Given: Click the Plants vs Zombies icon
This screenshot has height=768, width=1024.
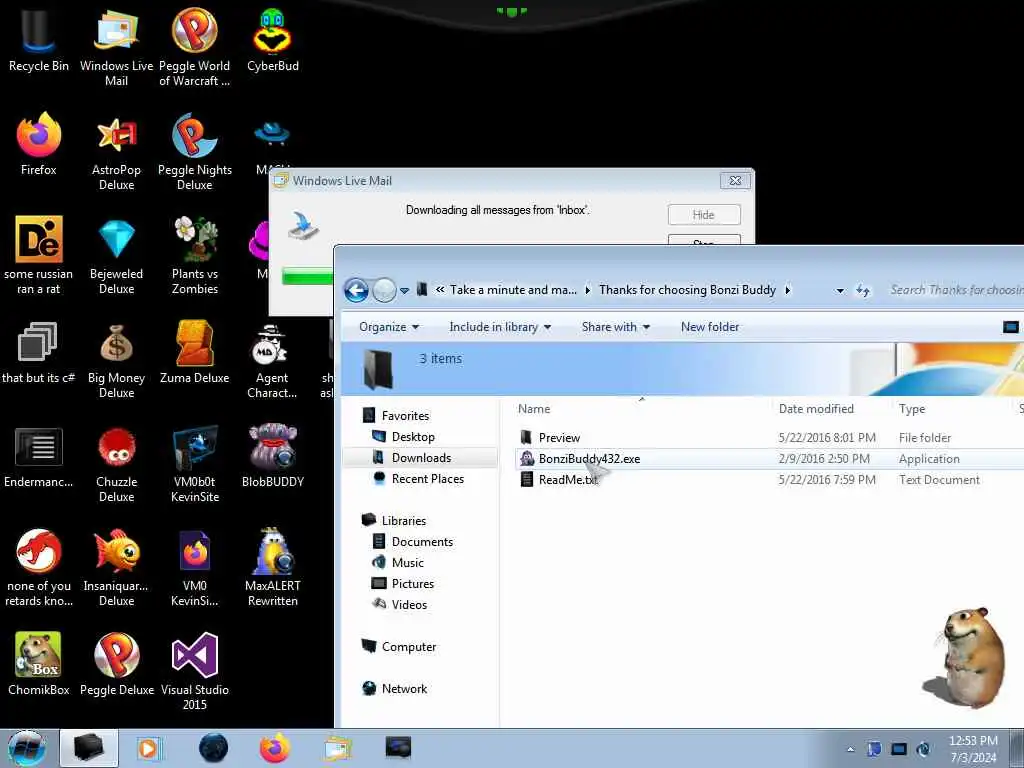Looking at the screenshot, I should [195, 255].
